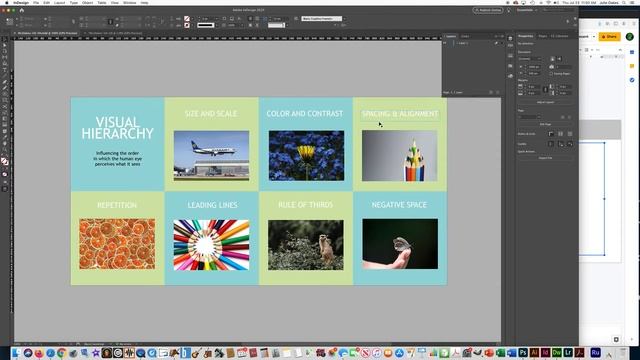Select the Selection tool in the Tools panel
This screenshot has height=360, width=640.
(5, 40)
